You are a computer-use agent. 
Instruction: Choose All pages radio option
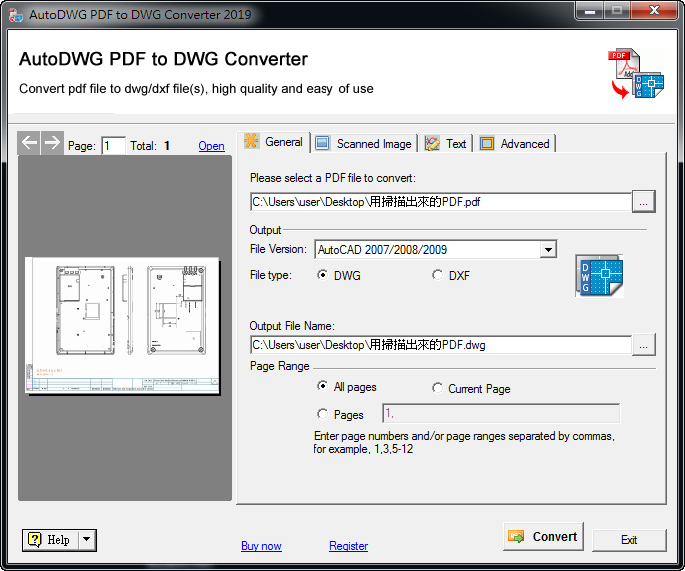tap(322, 386)
